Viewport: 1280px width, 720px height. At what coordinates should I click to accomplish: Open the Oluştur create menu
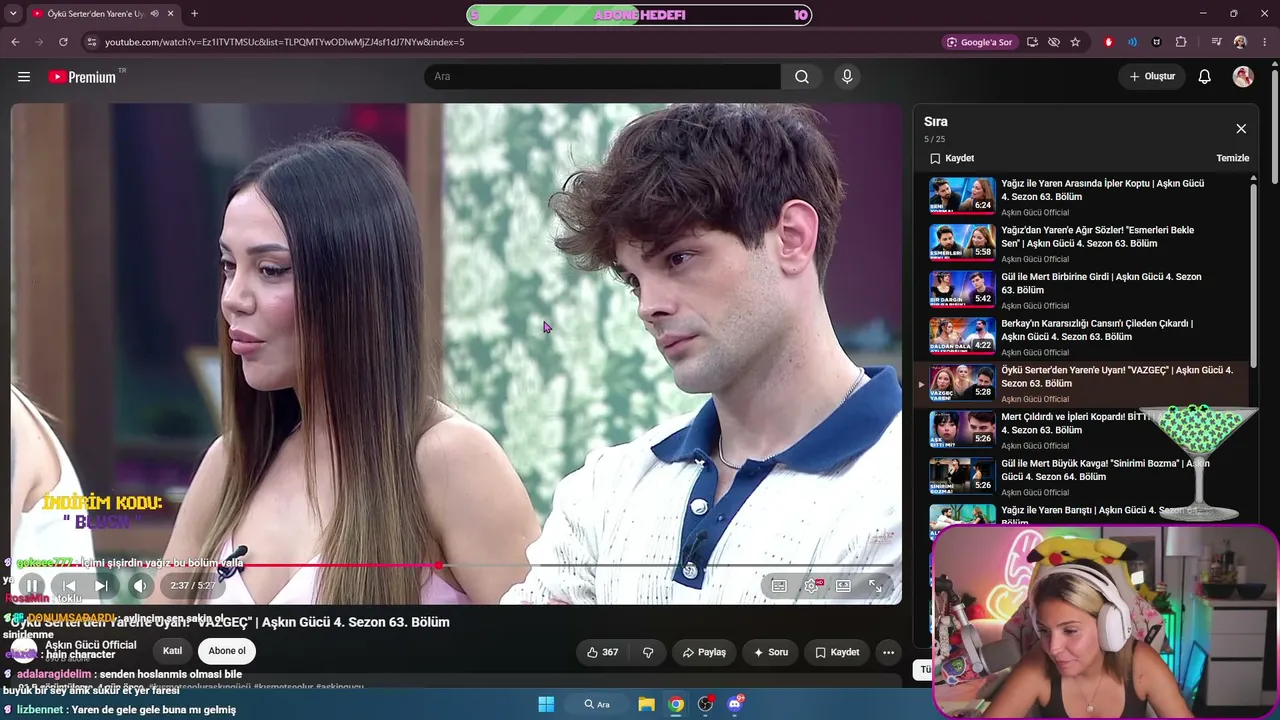point(1152,77)
